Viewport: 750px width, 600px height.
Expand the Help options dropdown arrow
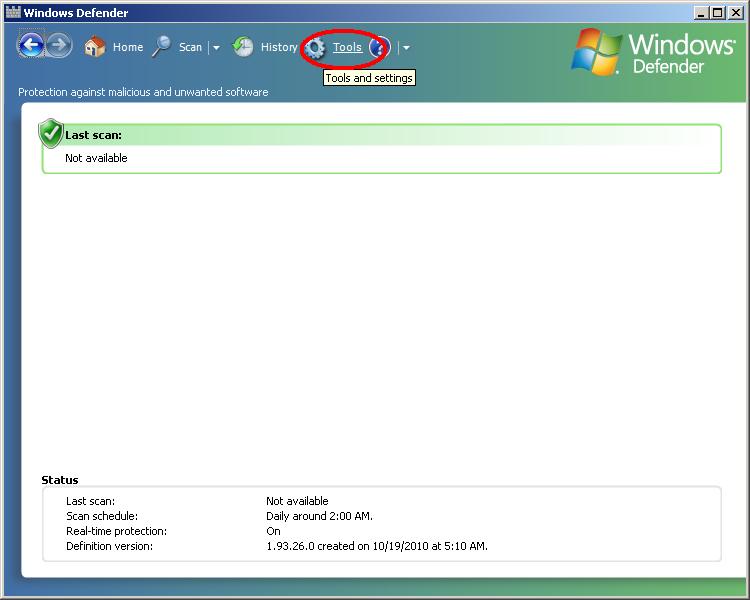(406, 48)
